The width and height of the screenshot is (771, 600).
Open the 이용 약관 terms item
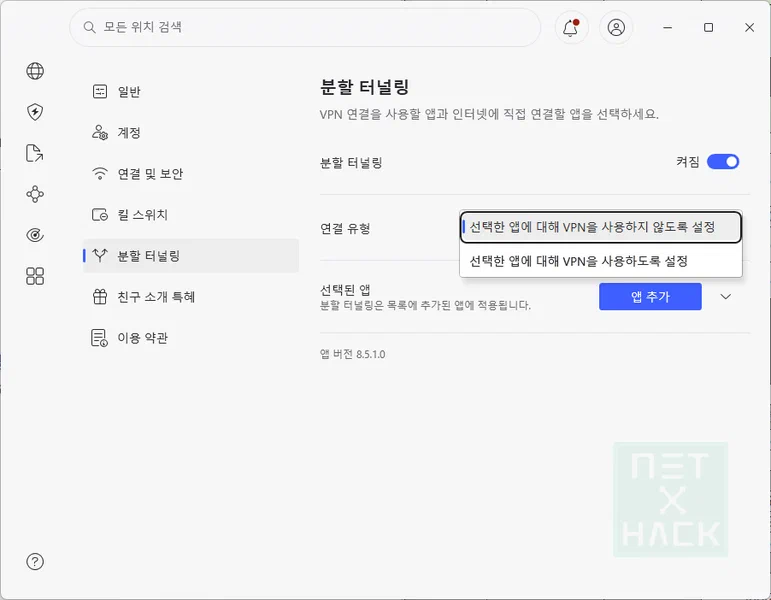[191, 338]
